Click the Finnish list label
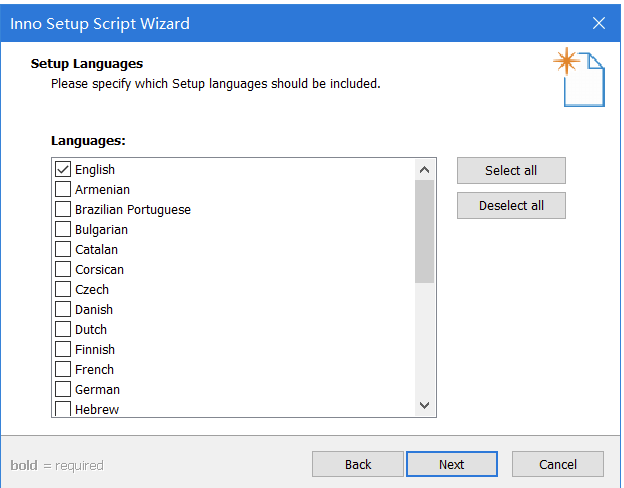Viewport: 624px width, 488px height. point(95,349)
